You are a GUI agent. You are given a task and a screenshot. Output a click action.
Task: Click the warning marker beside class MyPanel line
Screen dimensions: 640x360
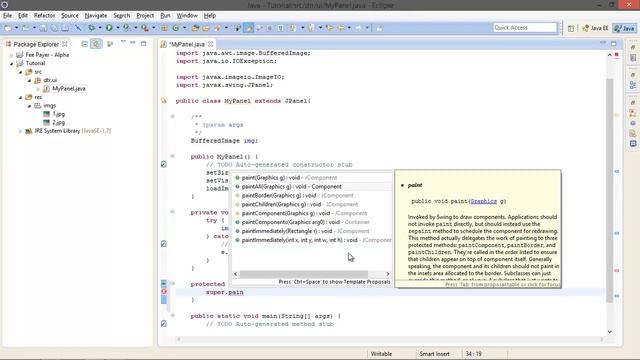tap(164, 100)
